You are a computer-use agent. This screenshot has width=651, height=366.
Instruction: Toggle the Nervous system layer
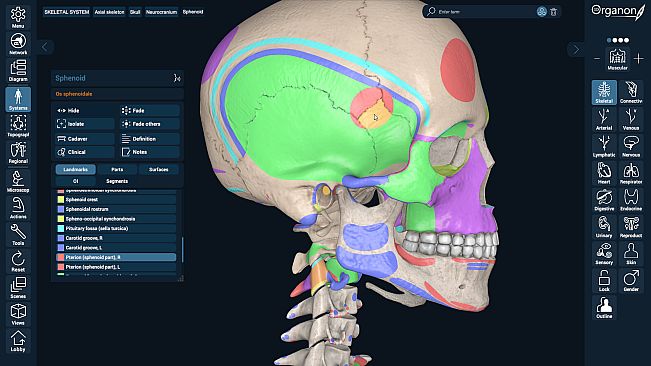[x=631, y=146]
